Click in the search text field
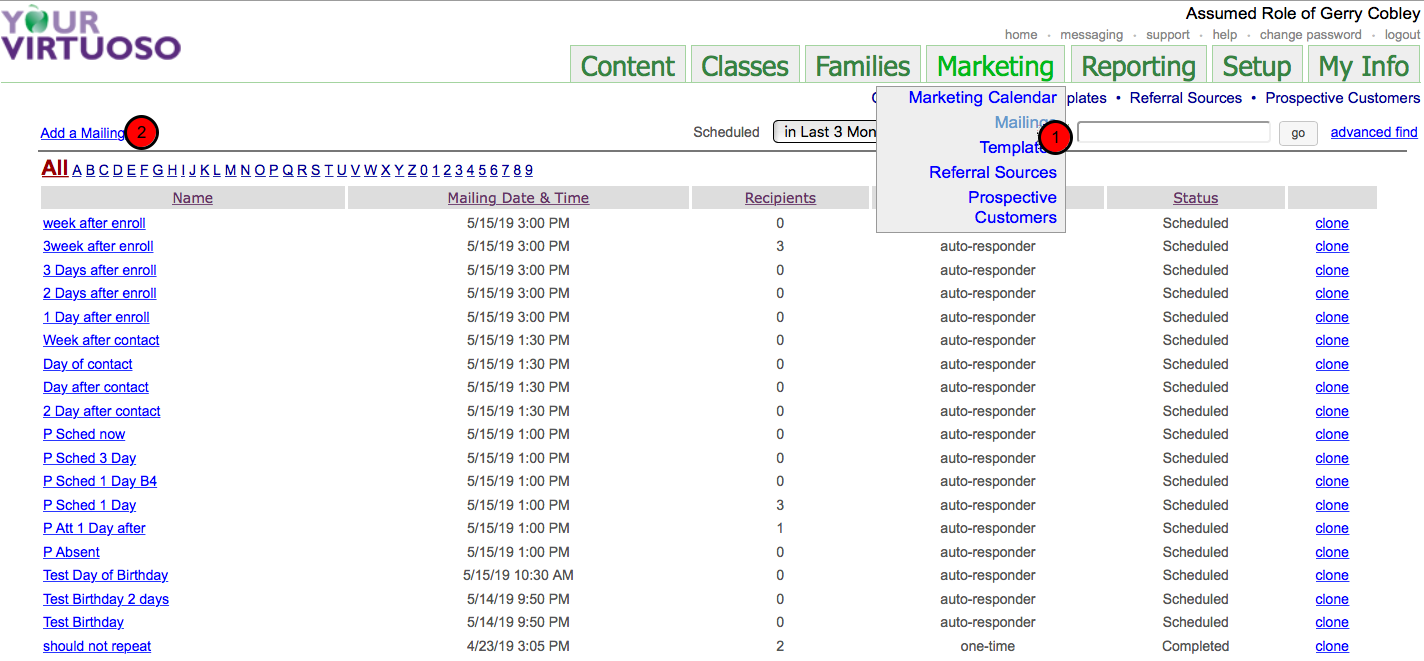The width and height of the screenshot is (1424, 661). (x=1172, y=132)
